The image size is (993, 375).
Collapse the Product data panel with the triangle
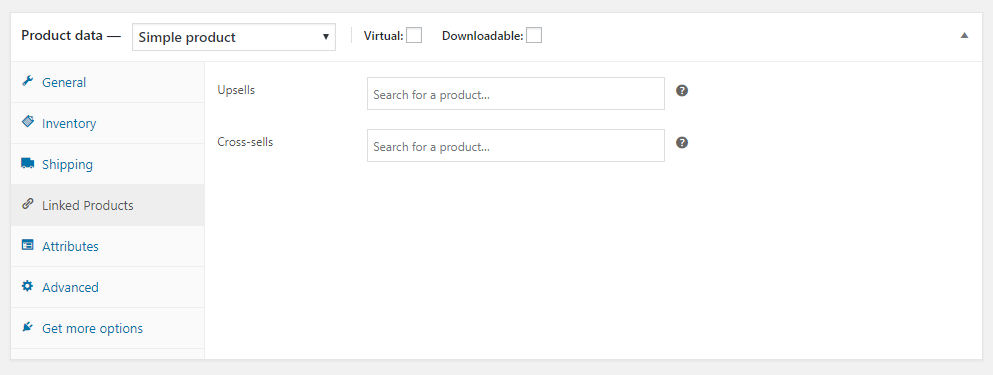(965, 35)
